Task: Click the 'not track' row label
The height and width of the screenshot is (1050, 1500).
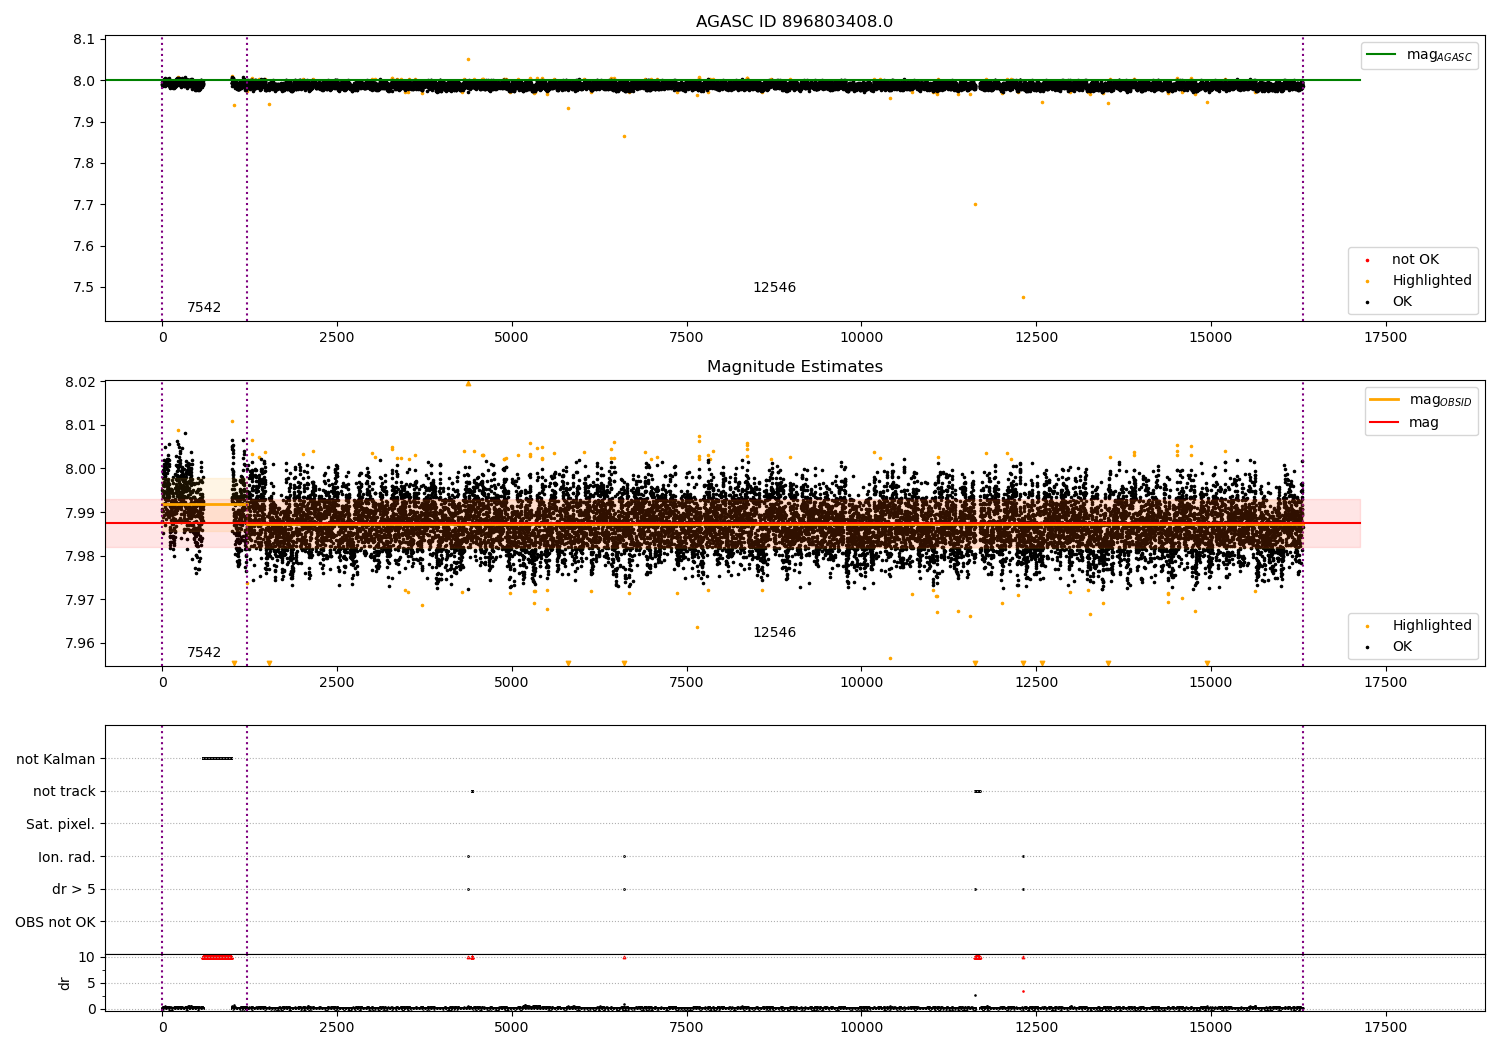Action: point(64,791)
